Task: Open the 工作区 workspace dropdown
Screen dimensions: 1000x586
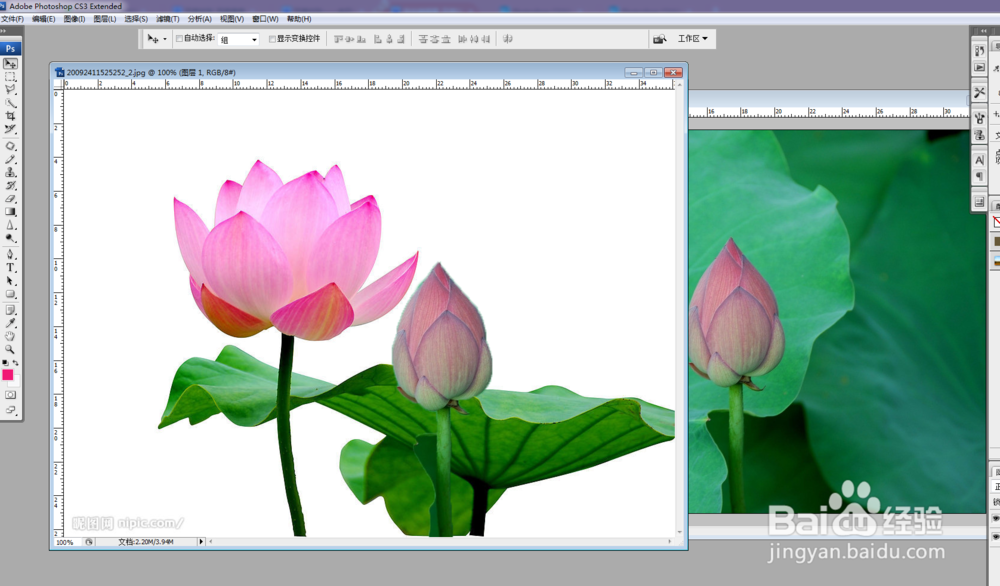Action: [x=693, y=39]
